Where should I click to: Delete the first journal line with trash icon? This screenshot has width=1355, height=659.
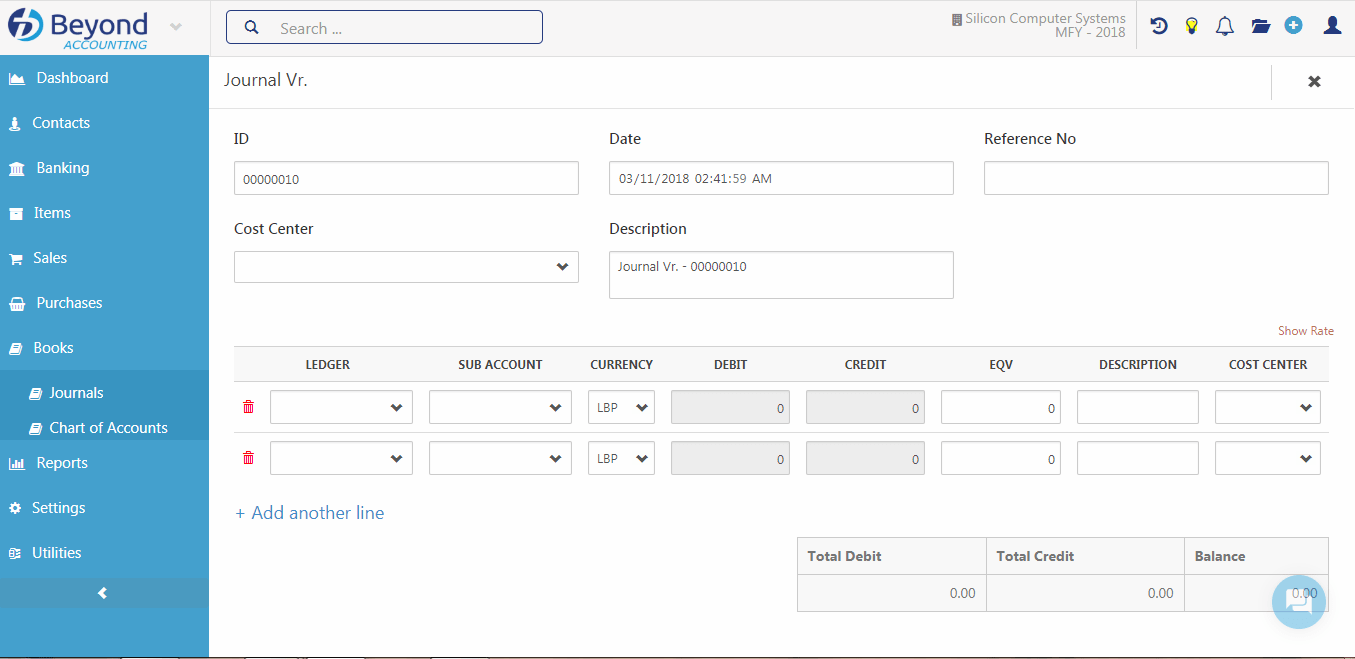[249, 407]
